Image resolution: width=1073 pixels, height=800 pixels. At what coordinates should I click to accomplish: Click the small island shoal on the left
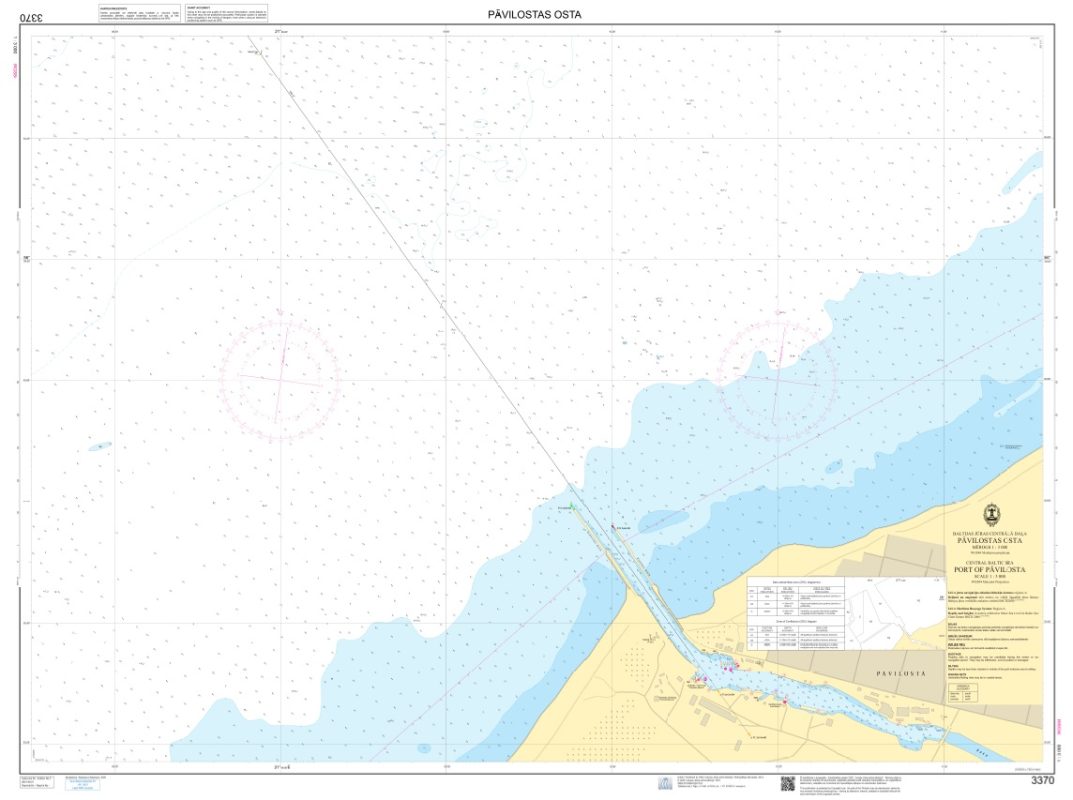pos(100,446)
